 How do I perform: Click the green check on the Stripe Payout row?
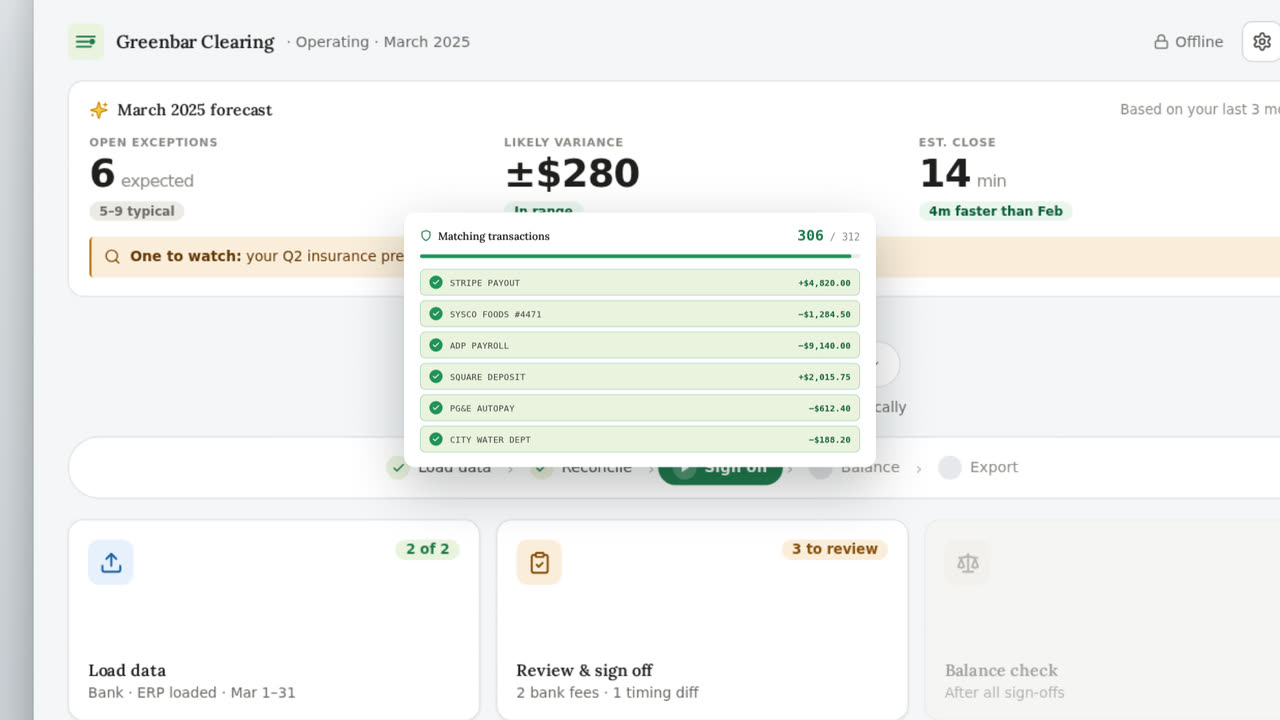click(x=436, y=283)
